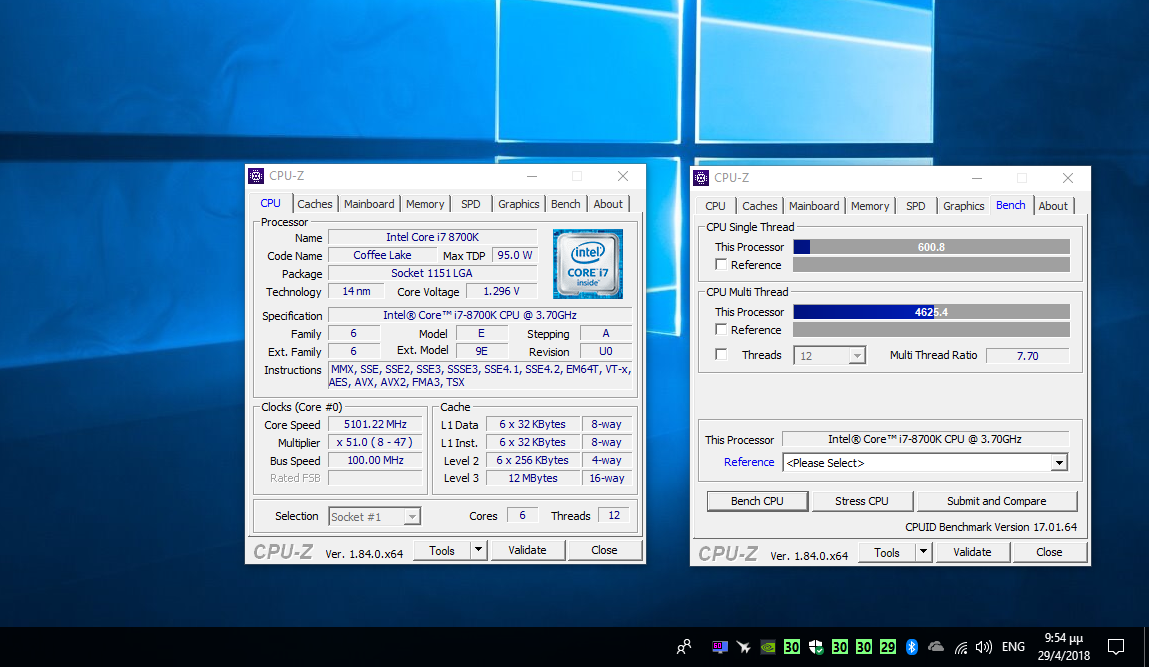Screen dimensions: 1149x667
Task: Click the Multiplier value x 51.0 ( 8 - 47 )
Action: click(375, 442)
